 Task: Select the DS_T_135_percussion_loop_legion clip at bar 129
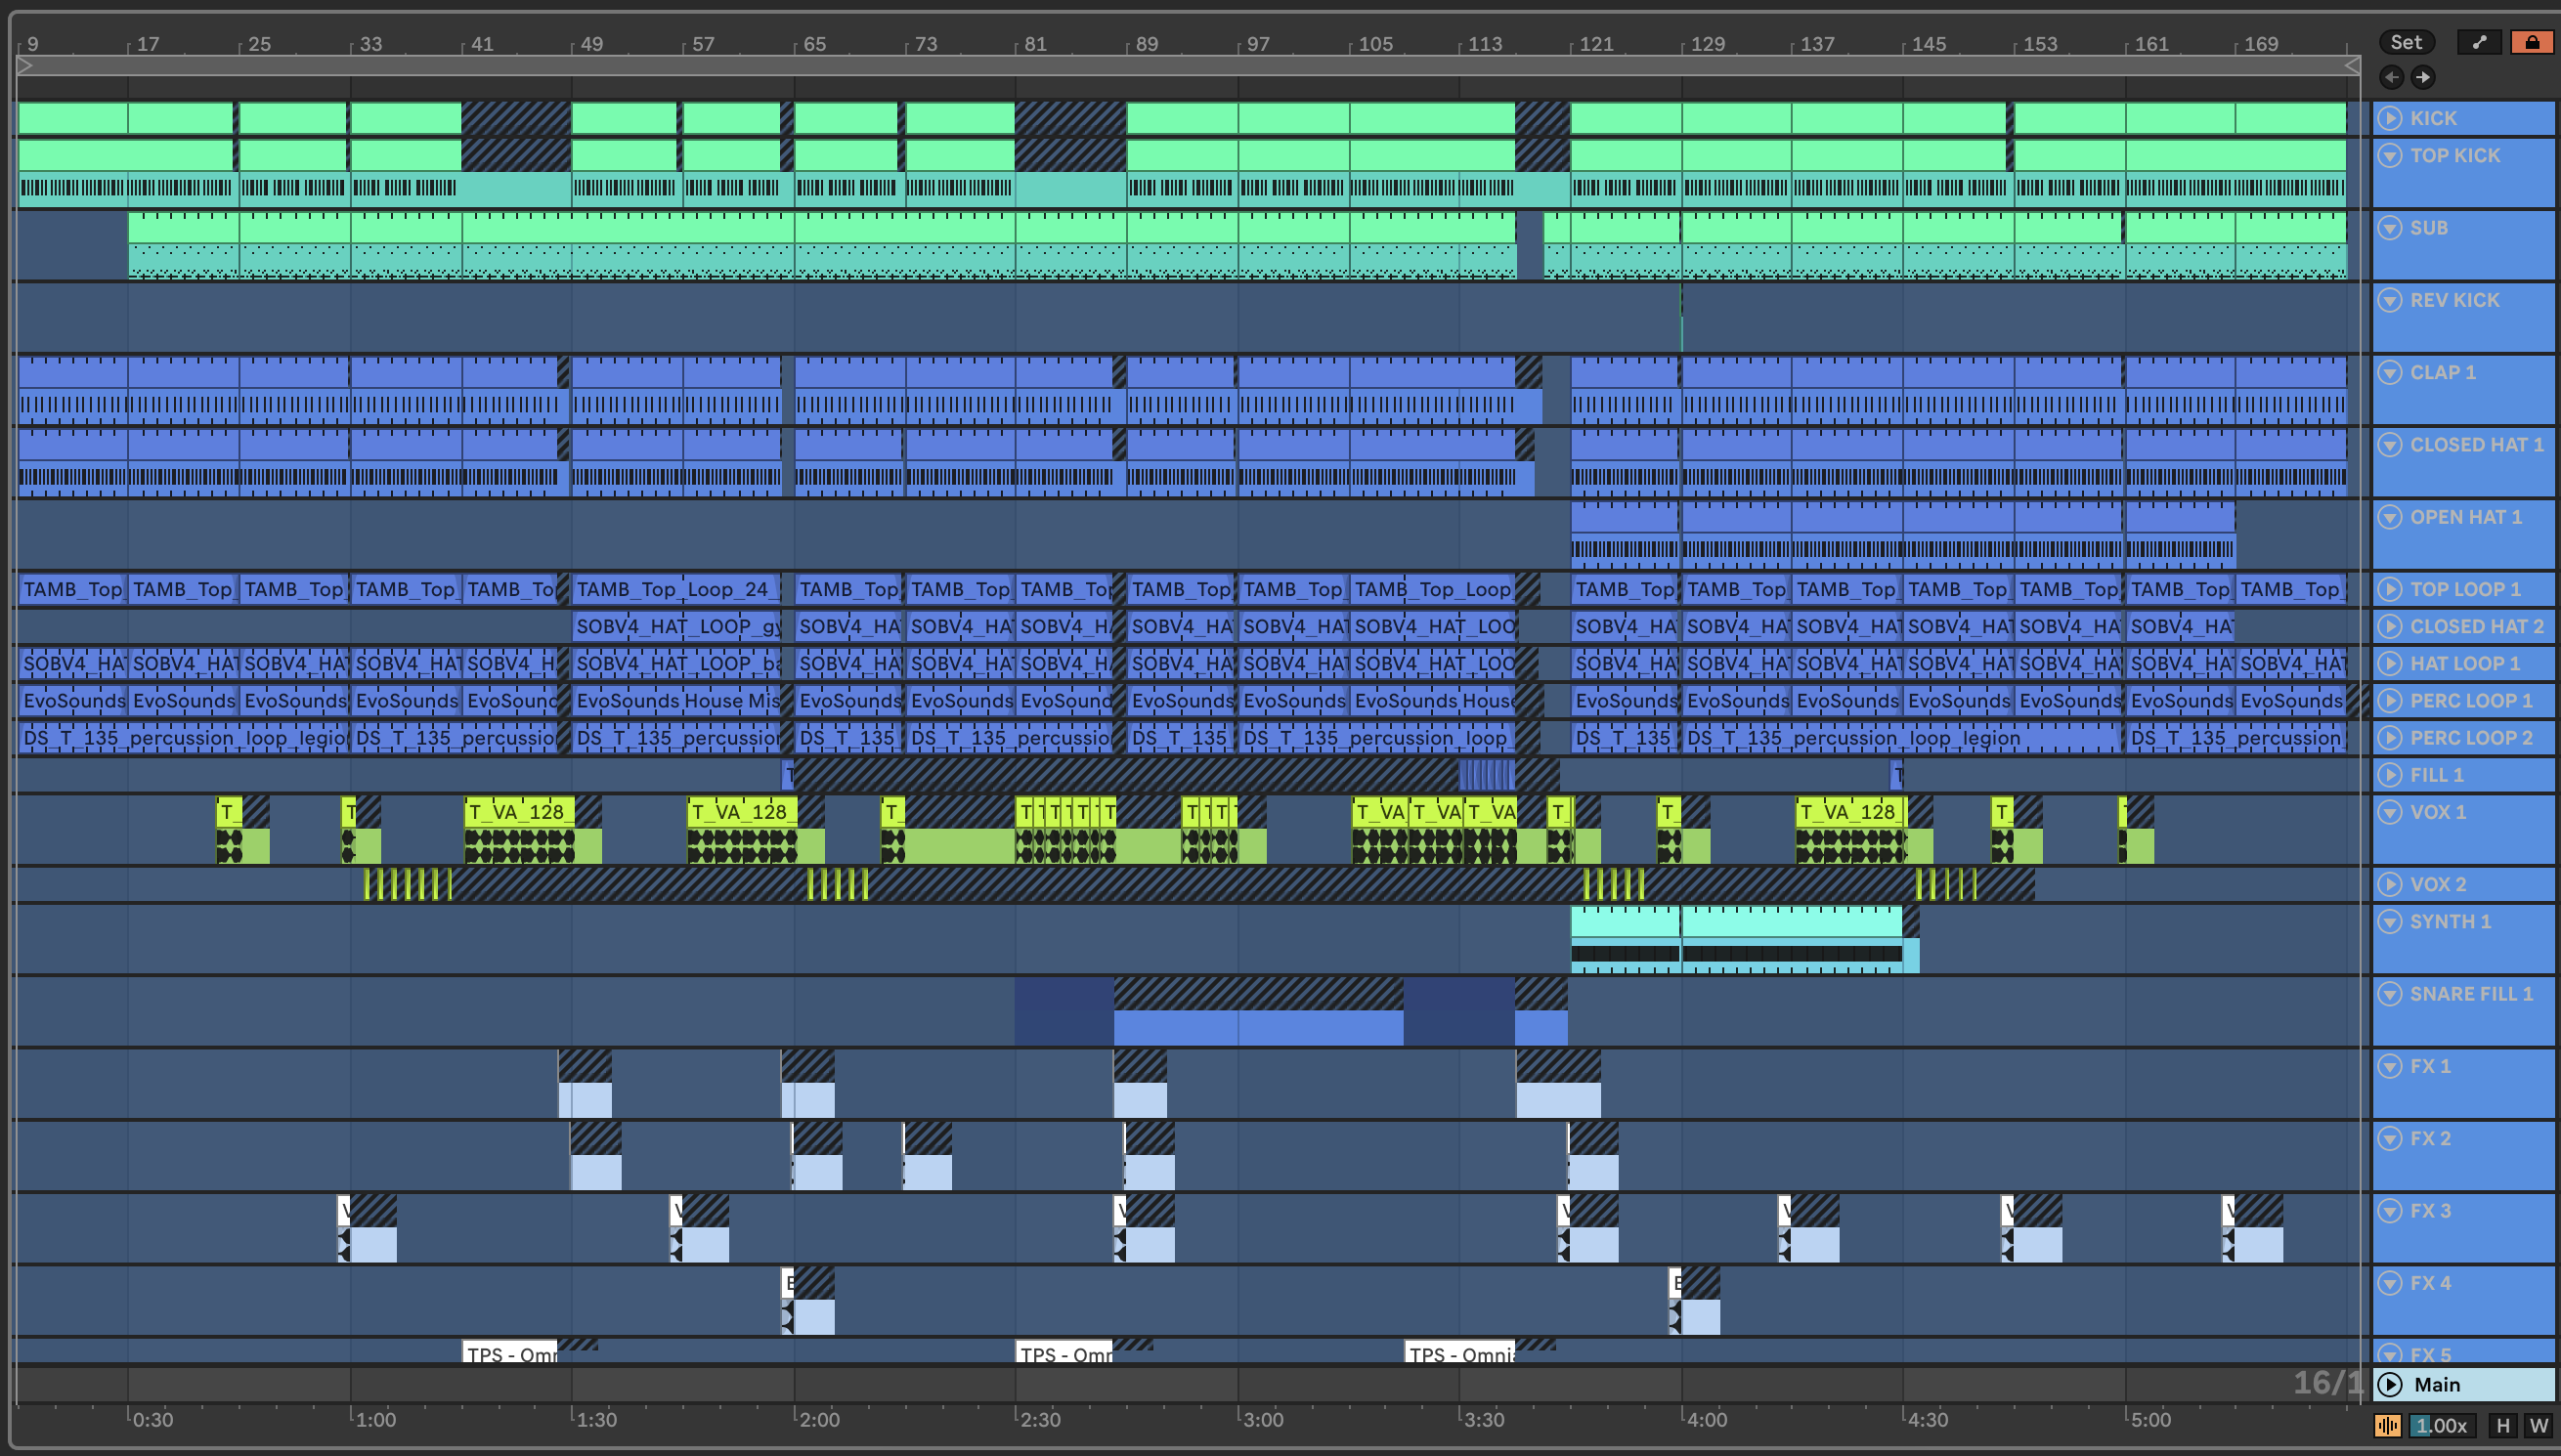point(1902,738)
